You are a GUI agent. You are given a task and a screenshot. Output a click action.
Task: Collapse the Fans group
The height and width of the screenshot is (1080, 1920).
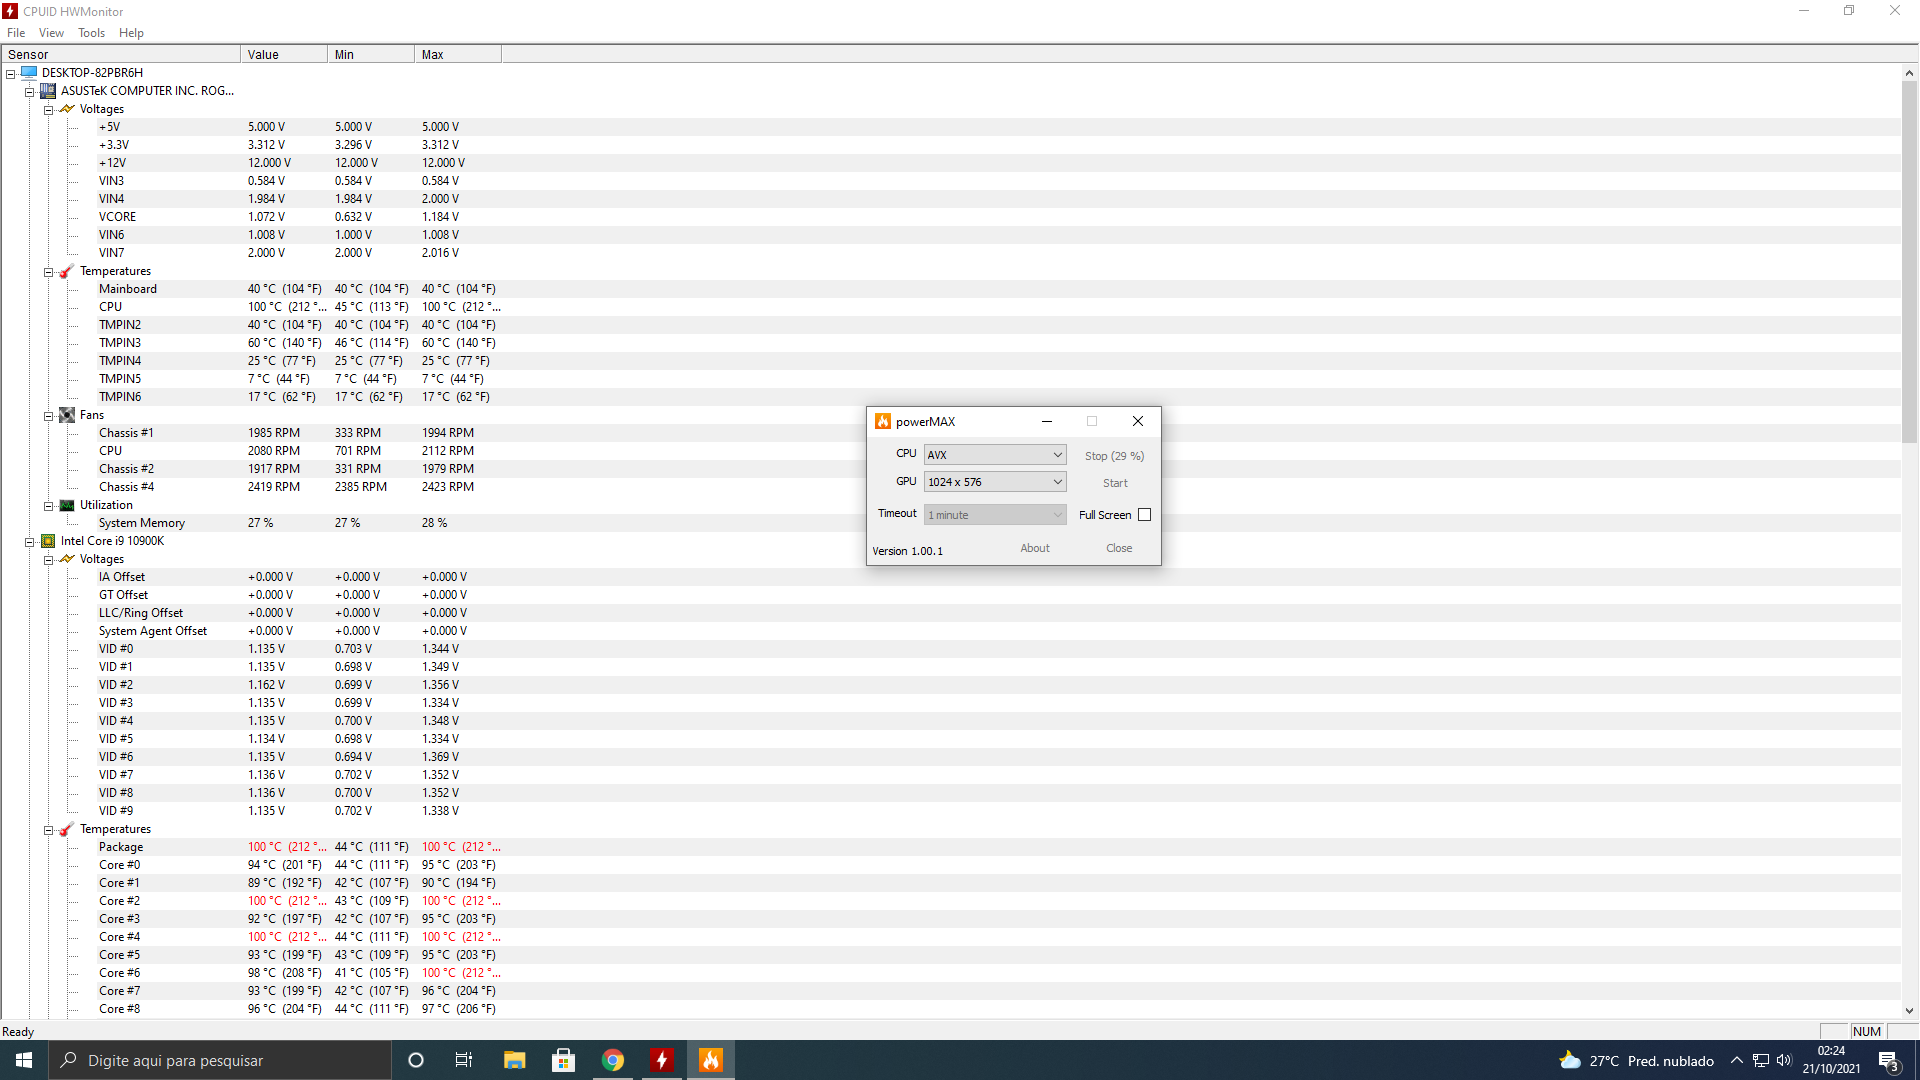coord(48,416)
